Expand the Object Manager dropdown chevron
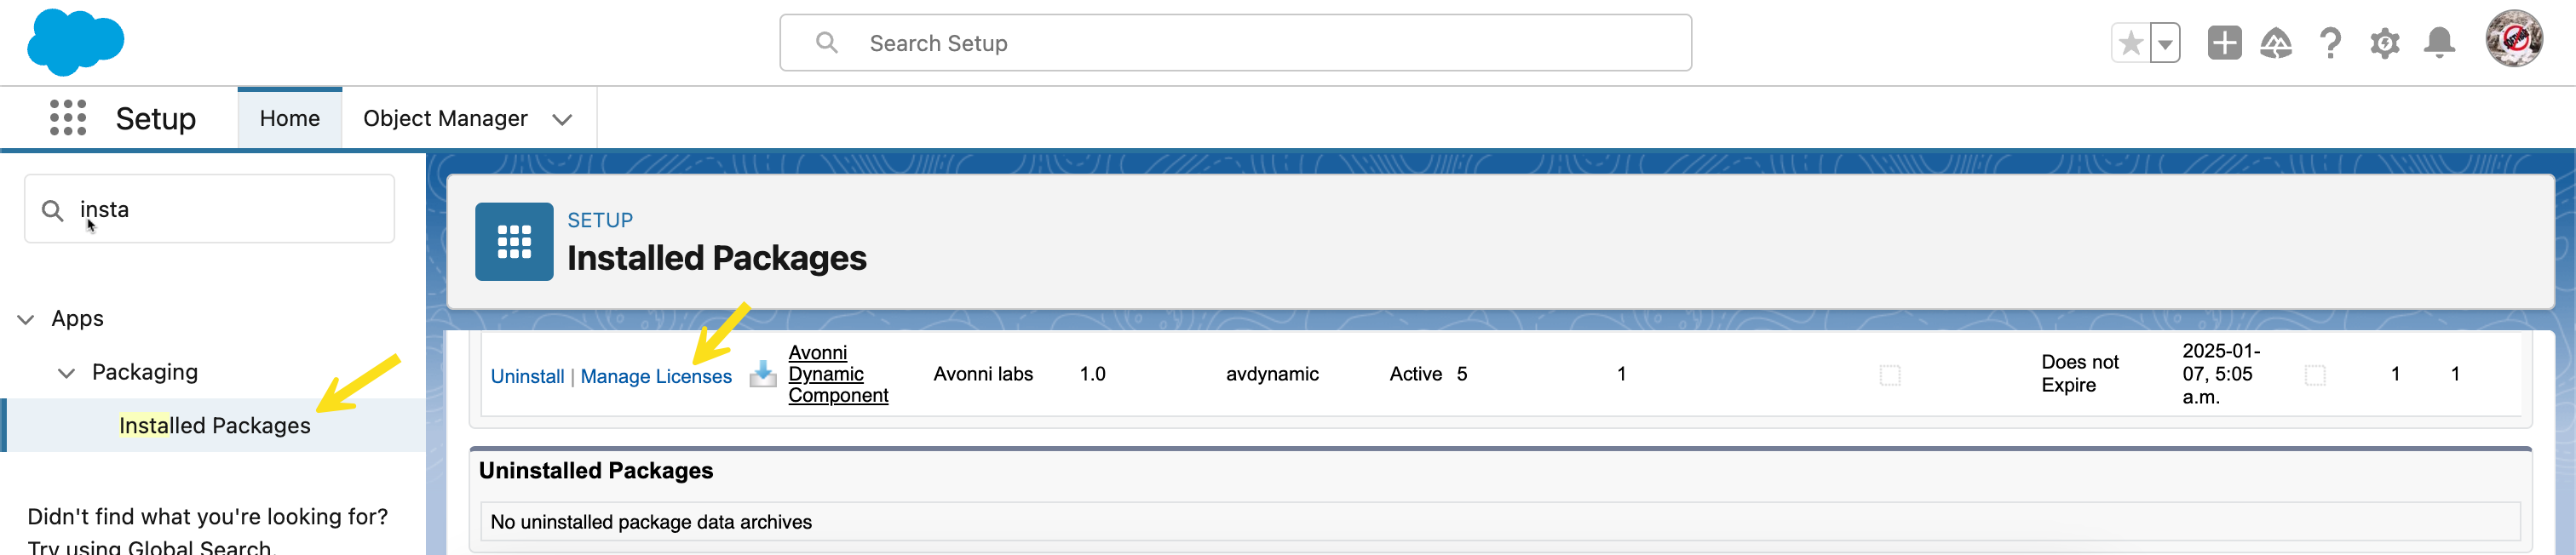The image size is (2576, 555). coord(562,119)
